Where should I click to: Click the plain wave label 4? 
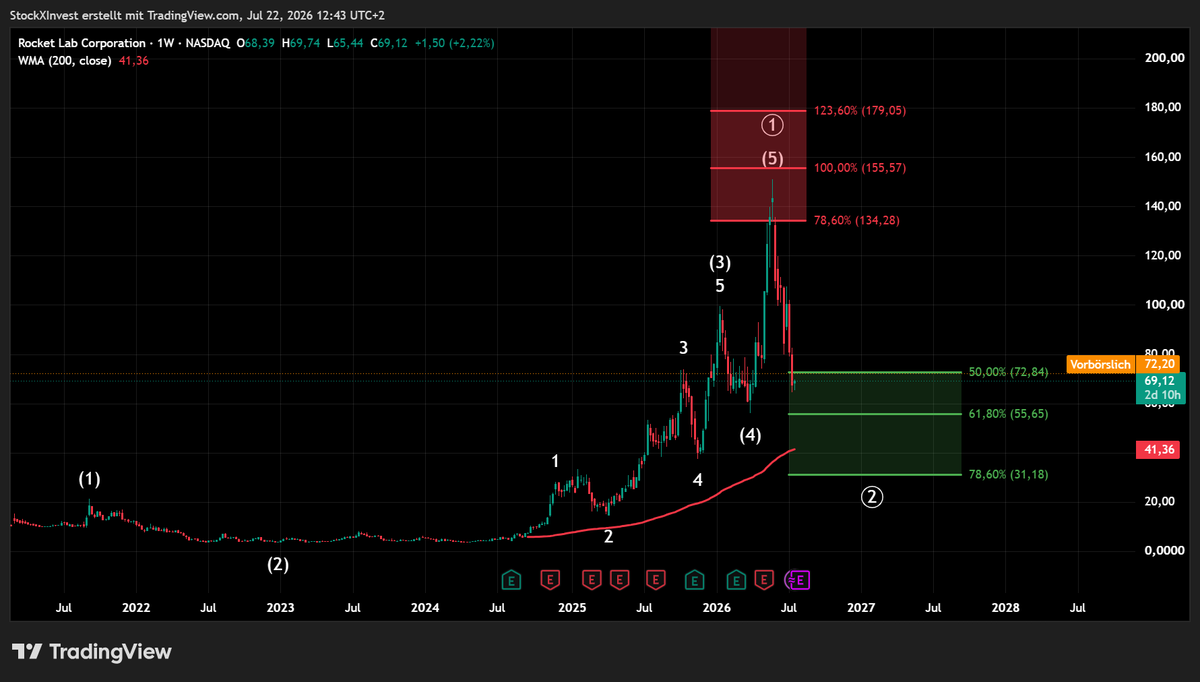tap(698, 480)
